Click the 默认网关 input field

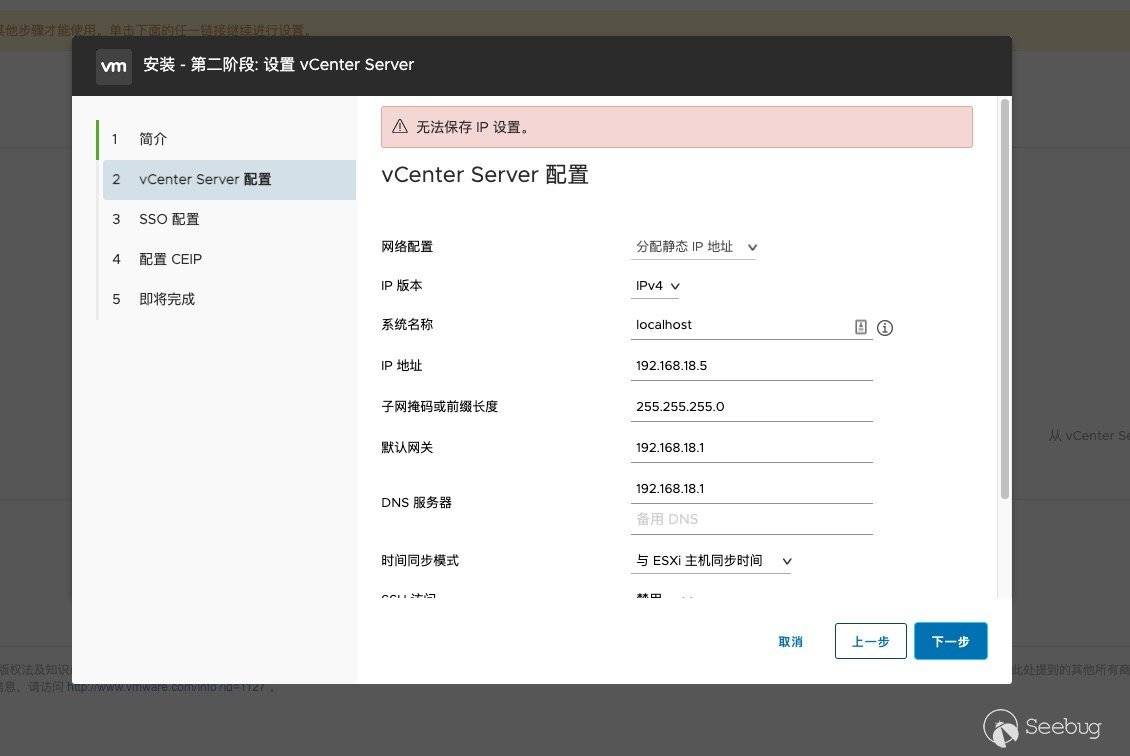coord(752,448)
